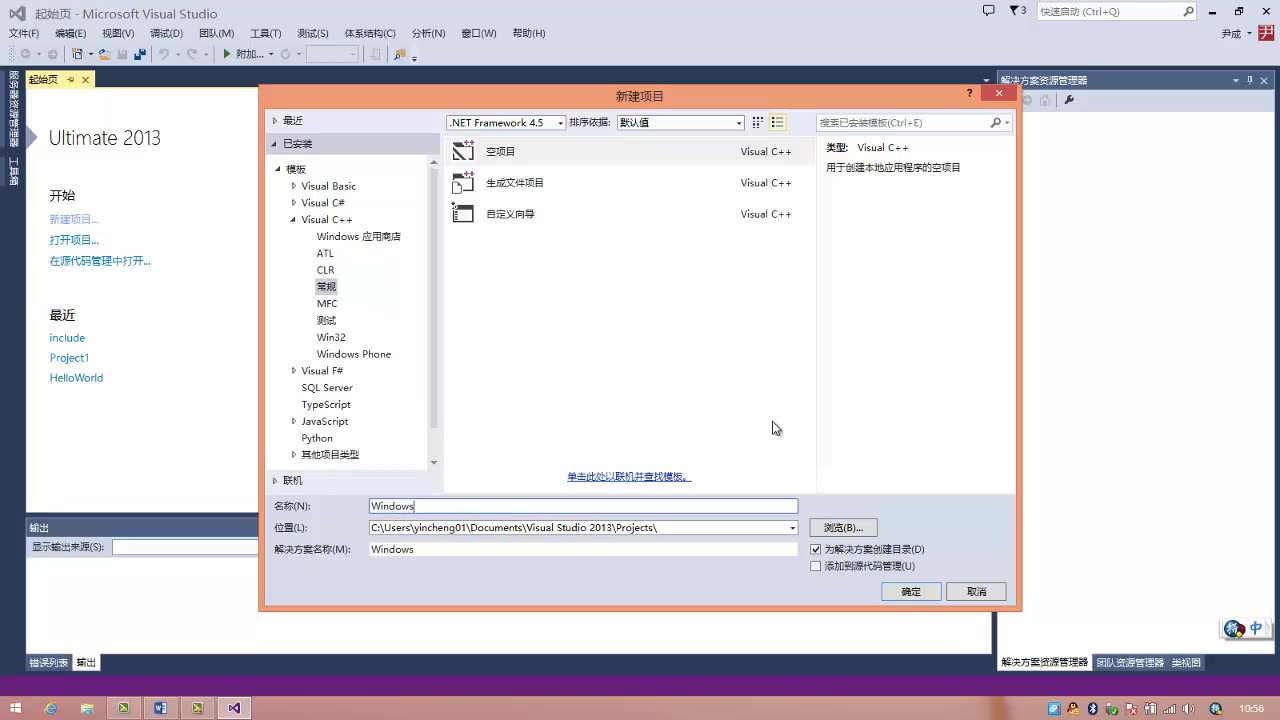The height and width of the screenshot is (720, 1280).
Task: Open Word from the taskbar
Action: (x=160, y=708)
